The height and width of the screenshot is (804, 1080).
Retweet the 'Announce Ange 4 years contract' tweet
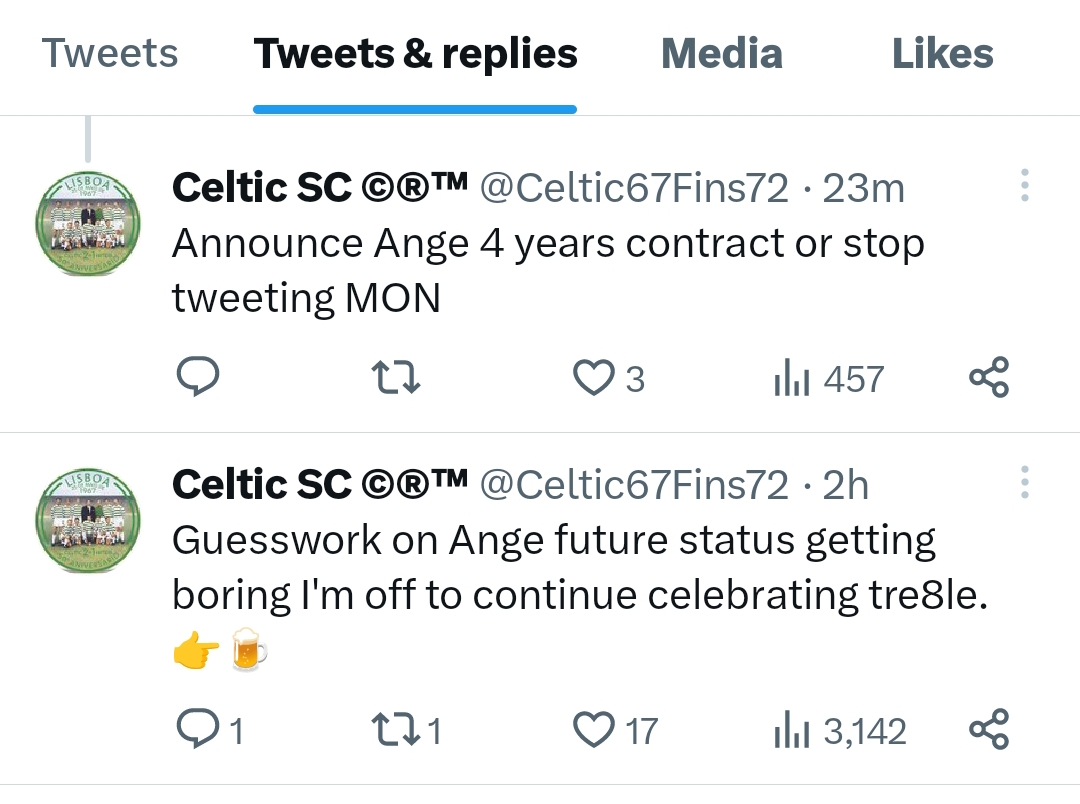tap(395, 378)
